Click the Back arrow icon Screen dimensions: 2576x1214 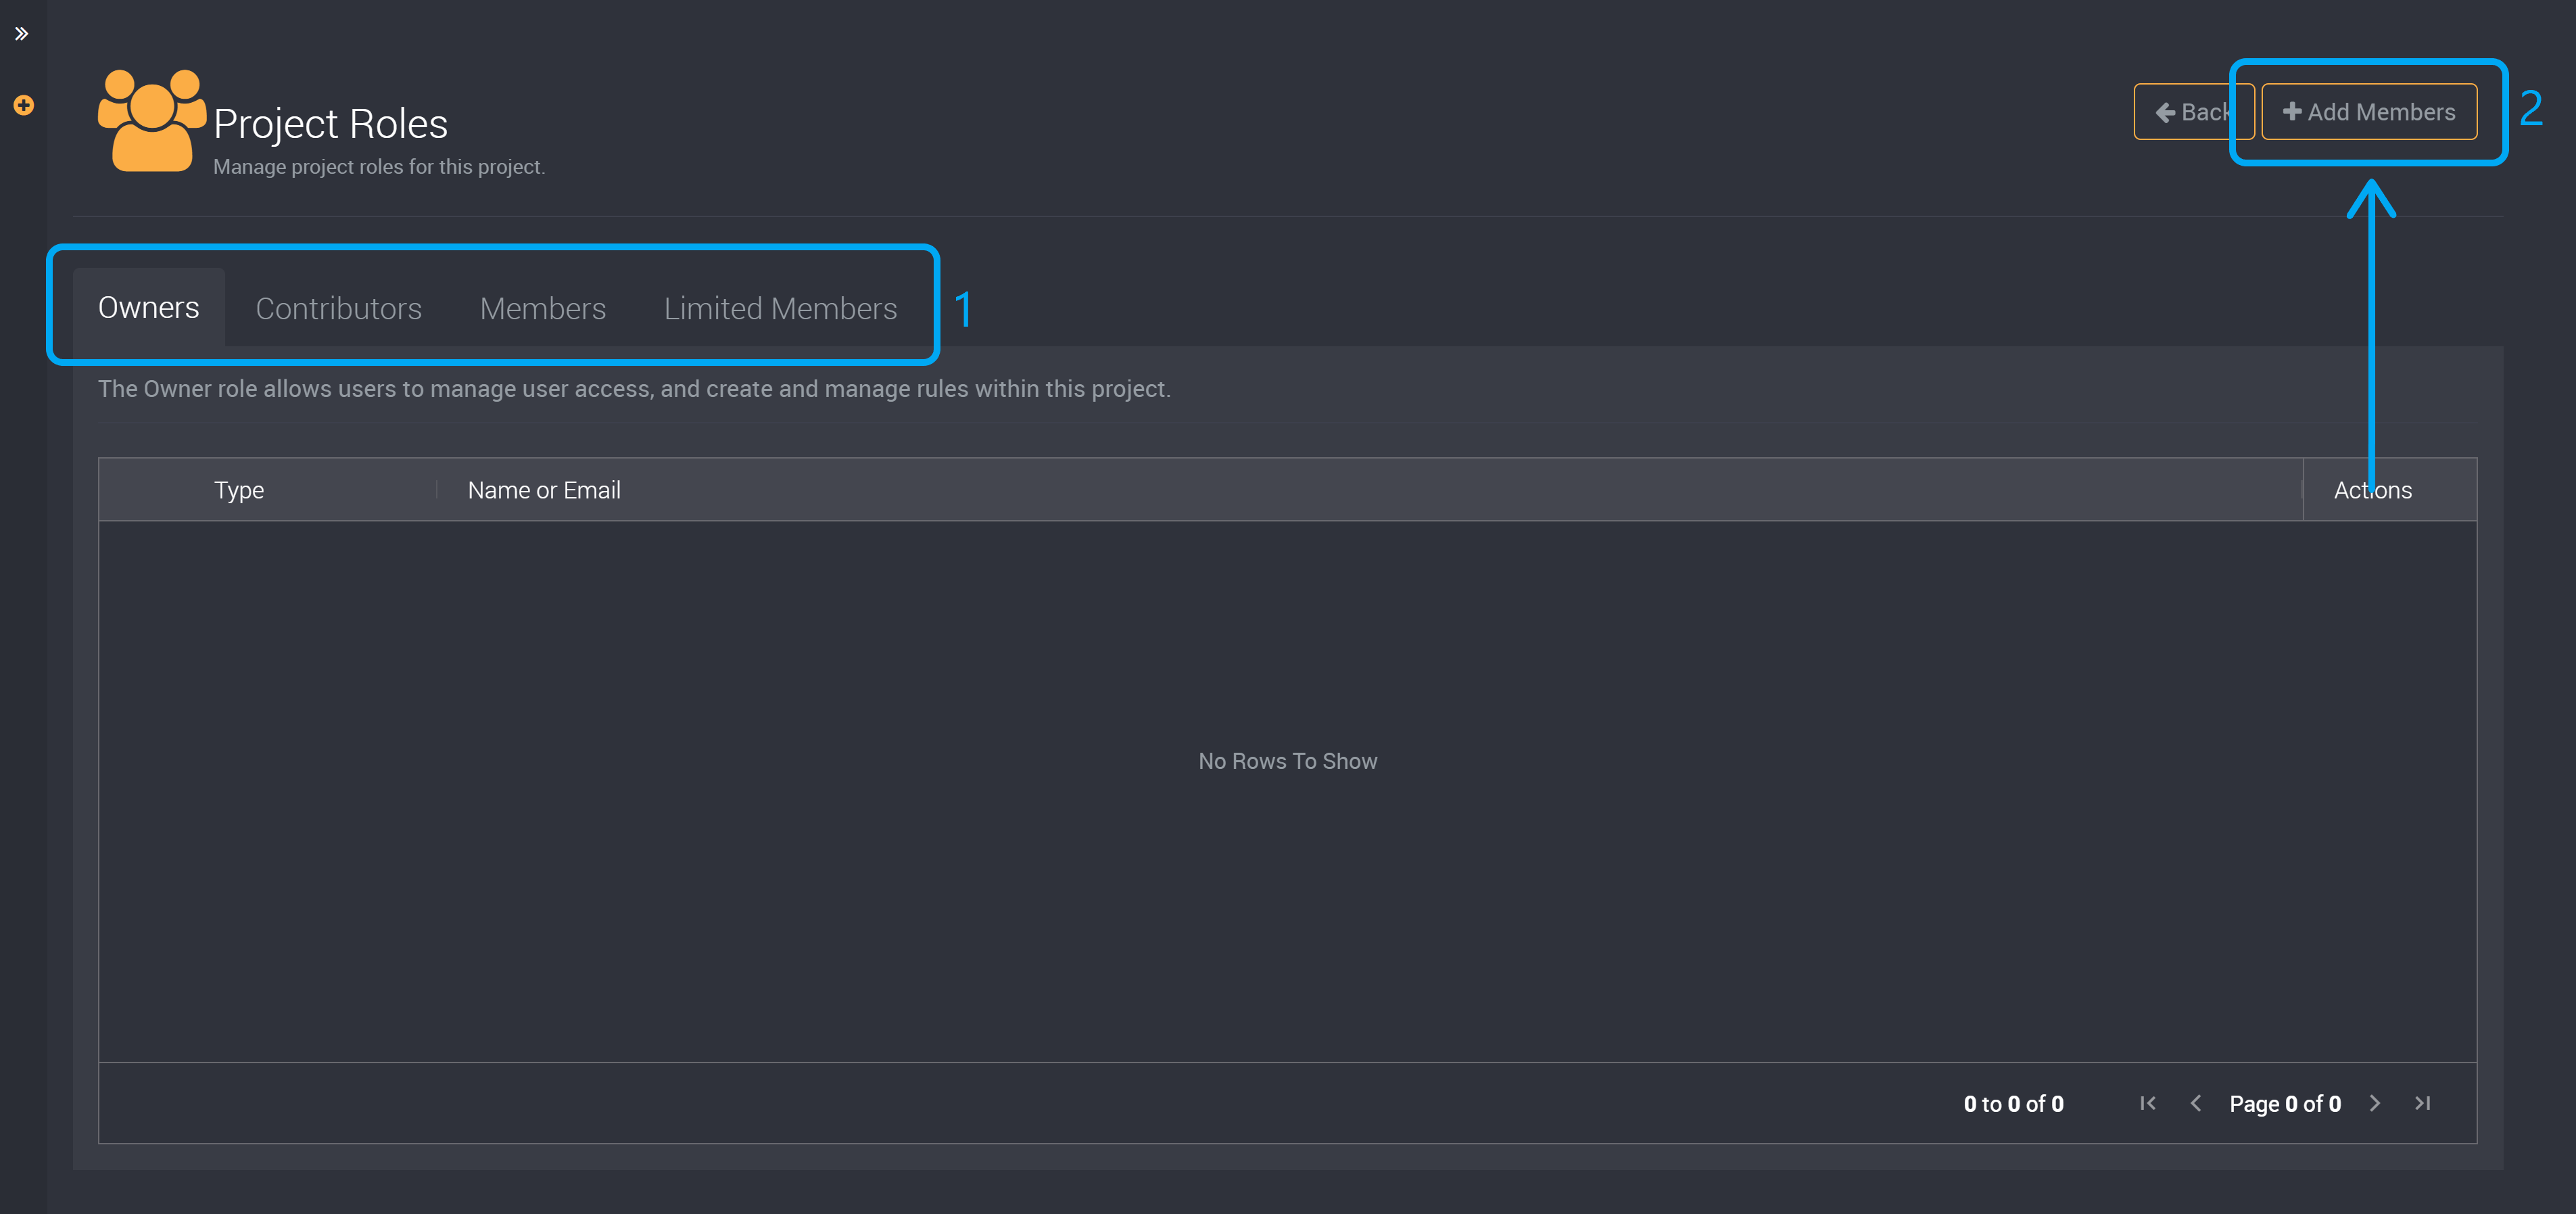pyautogui.click(x=2166, y=112)
